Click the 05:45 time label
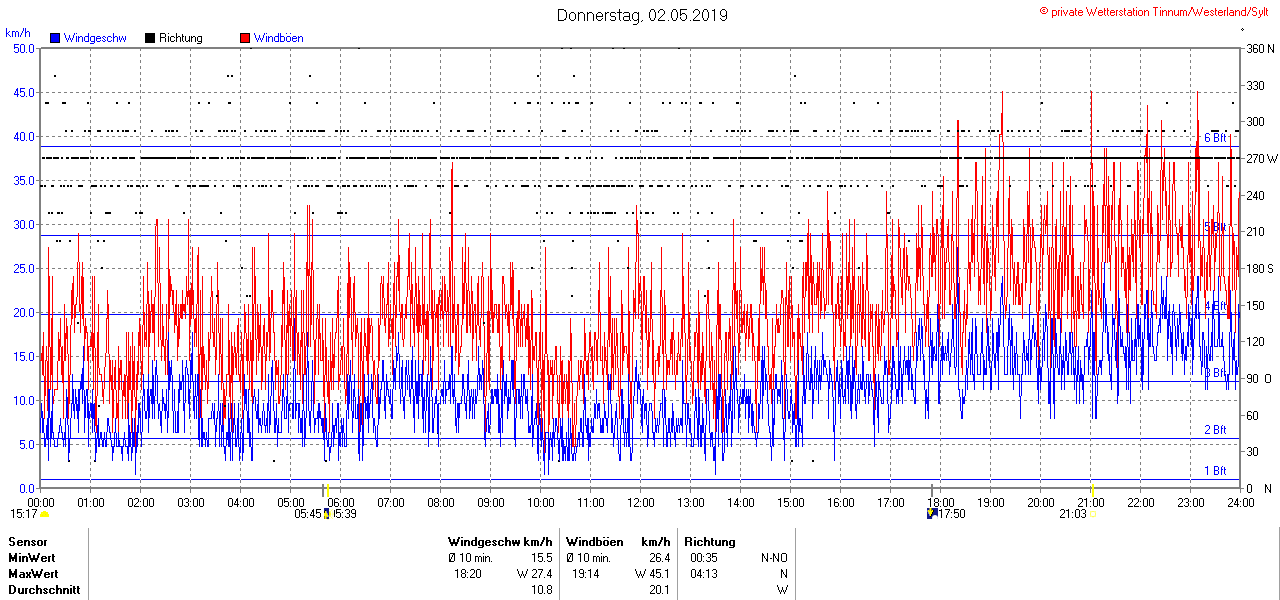The height and width of the screenshot is (600, 1280). [x=309, y=513]
